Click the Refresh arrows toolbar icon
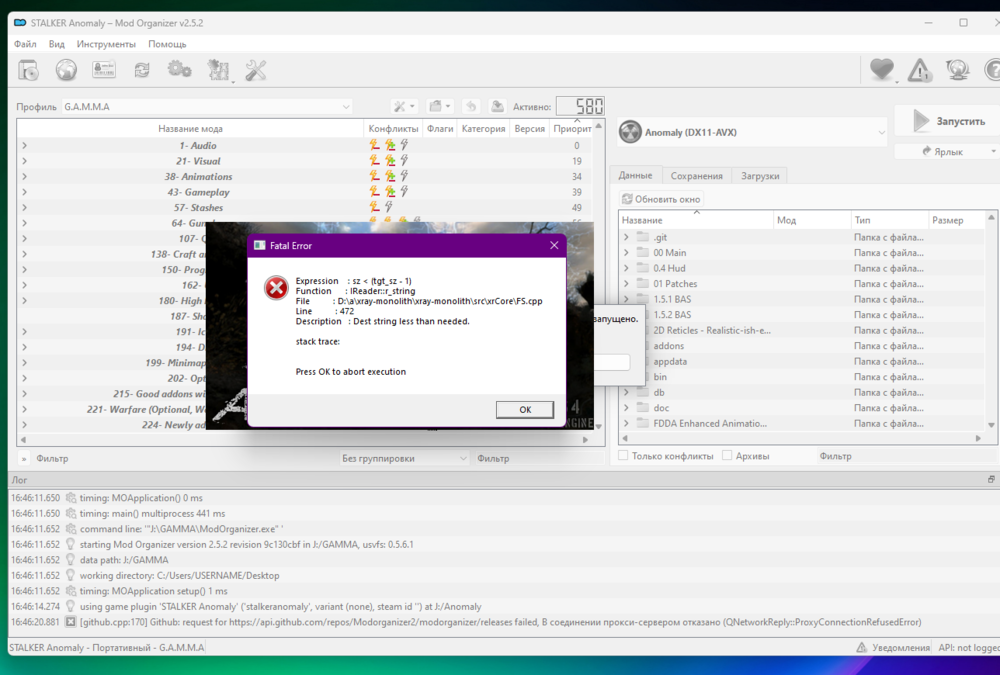Screen dimensions: 1000x675 (x=142, y=70)
